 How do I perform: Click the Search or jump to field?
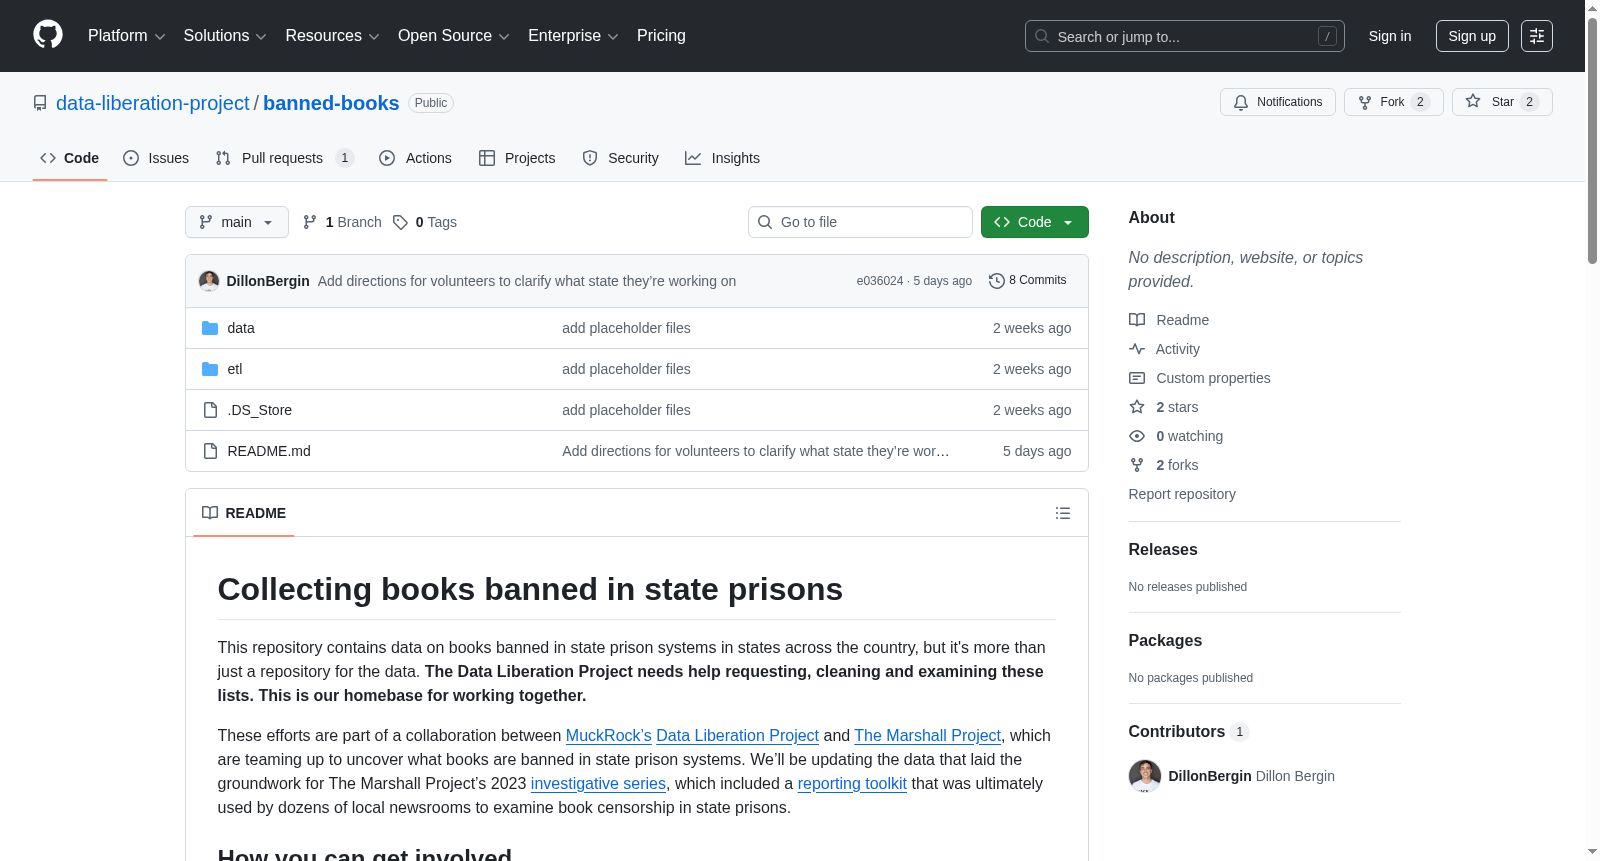click(x=1185, y=36)
